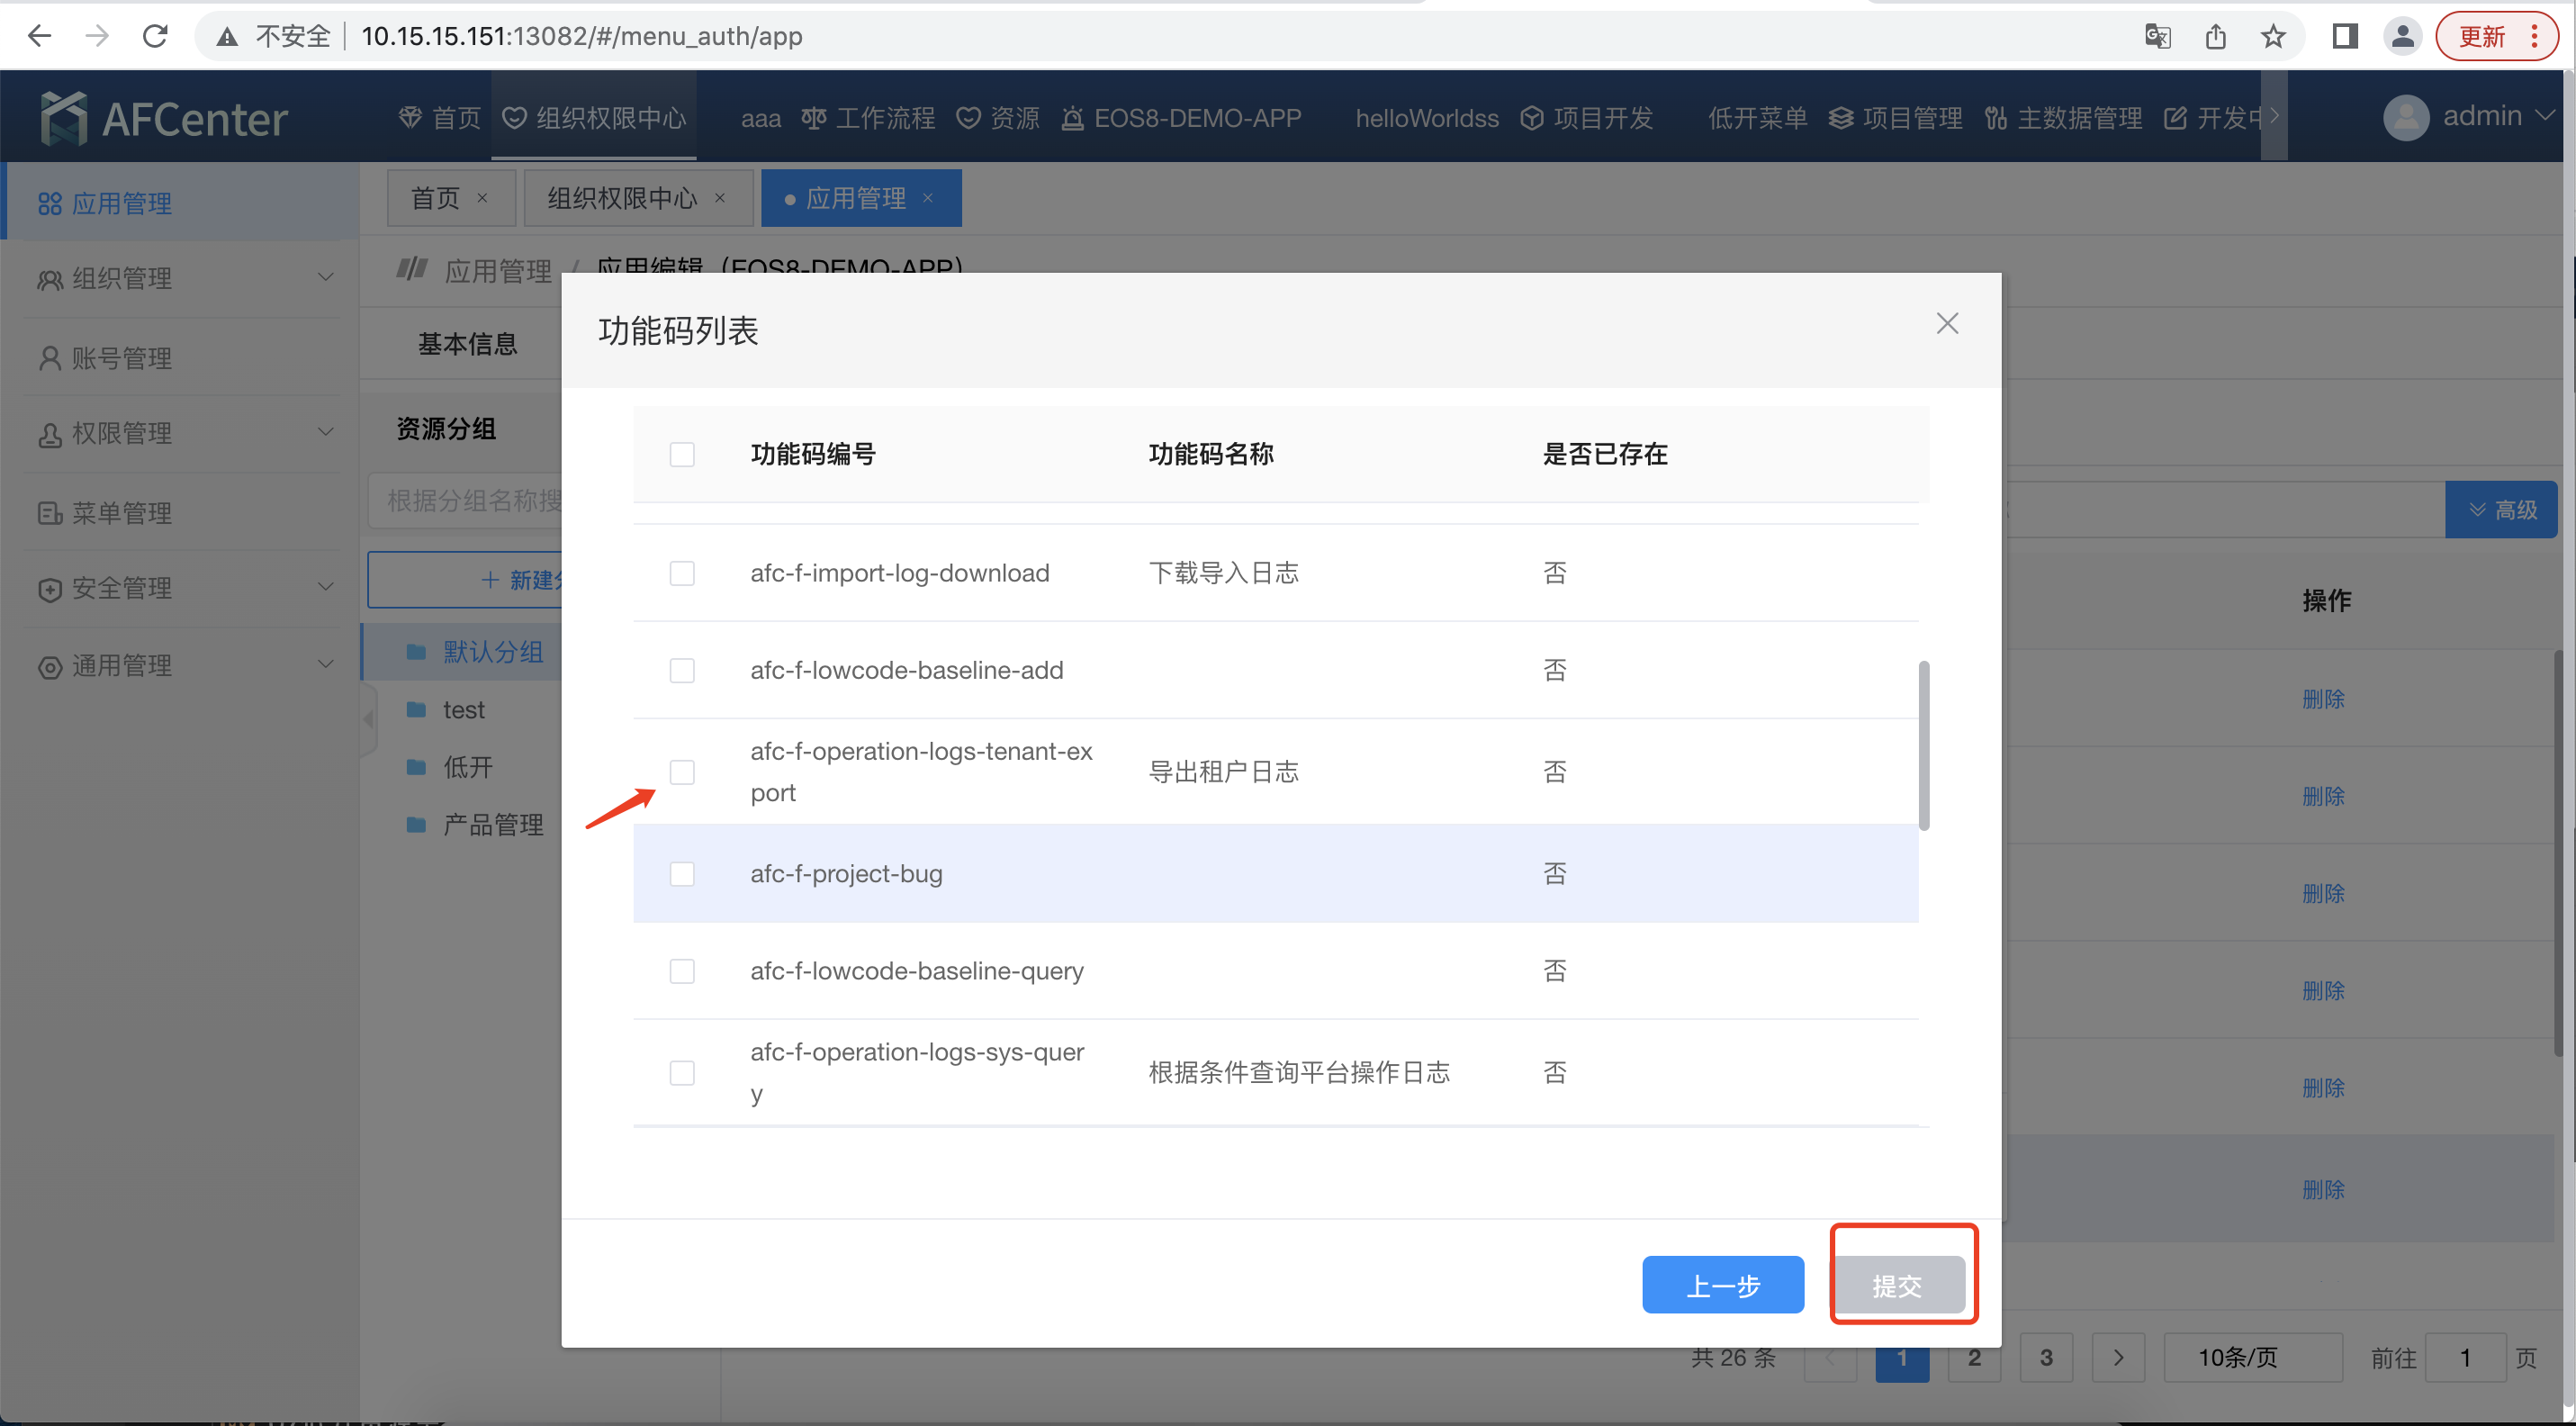
Task: Open 菜单管理 from the left sidebar
Action: click(122, 512)
